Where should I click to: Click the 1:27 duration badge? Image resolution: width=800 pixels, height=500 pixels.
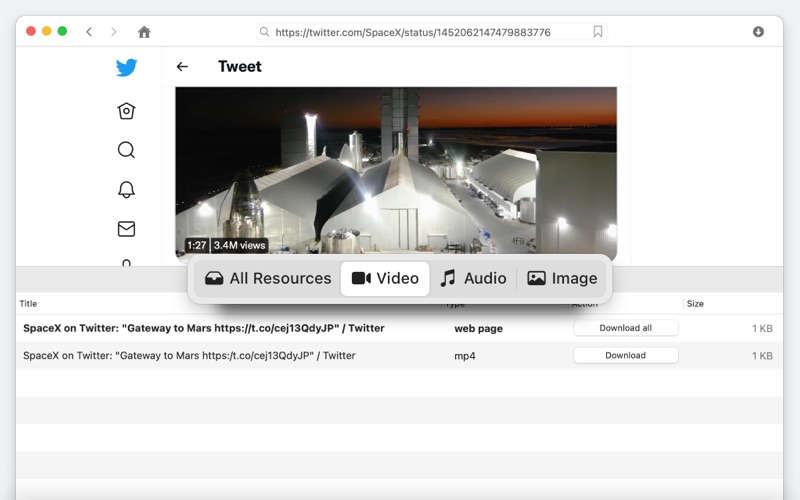tap(197, 245)
